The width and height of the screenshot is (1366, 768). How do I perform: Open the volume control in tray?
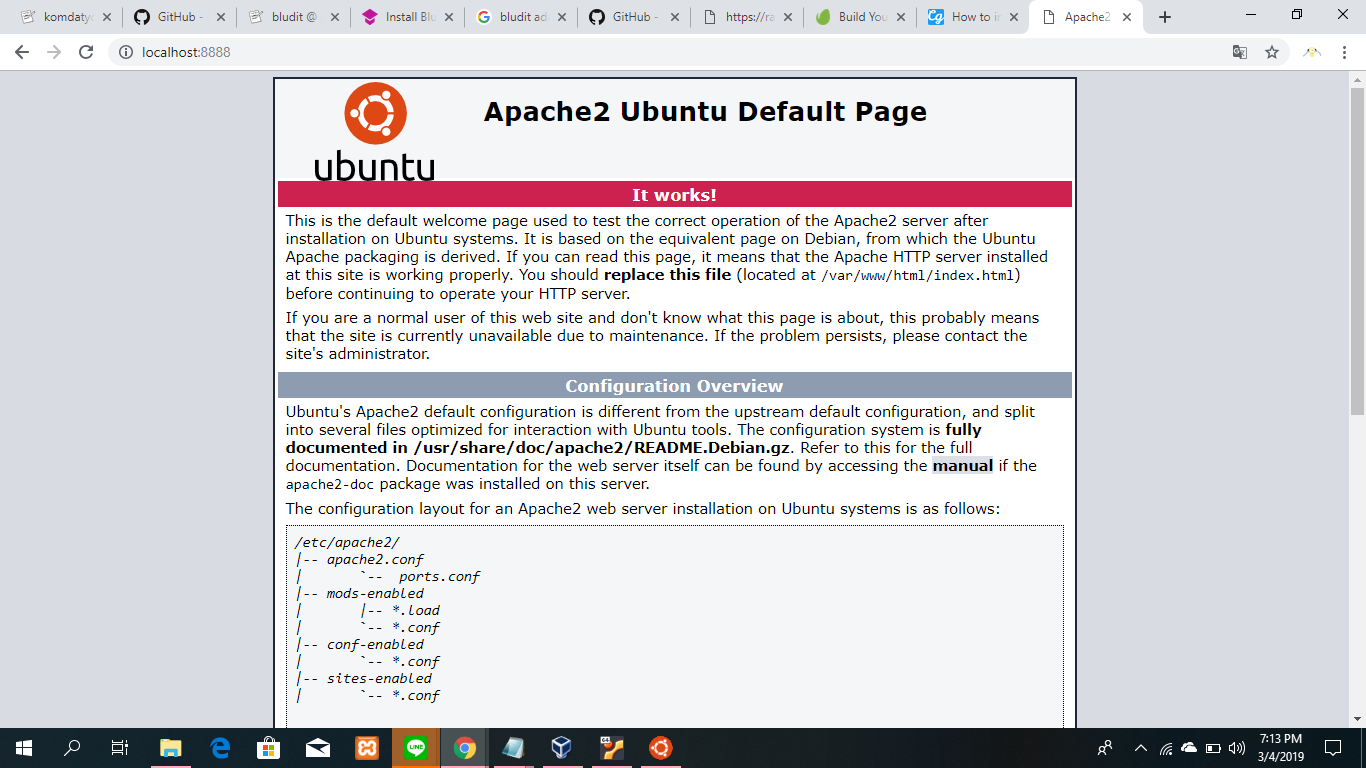(x=1237, y=748)
